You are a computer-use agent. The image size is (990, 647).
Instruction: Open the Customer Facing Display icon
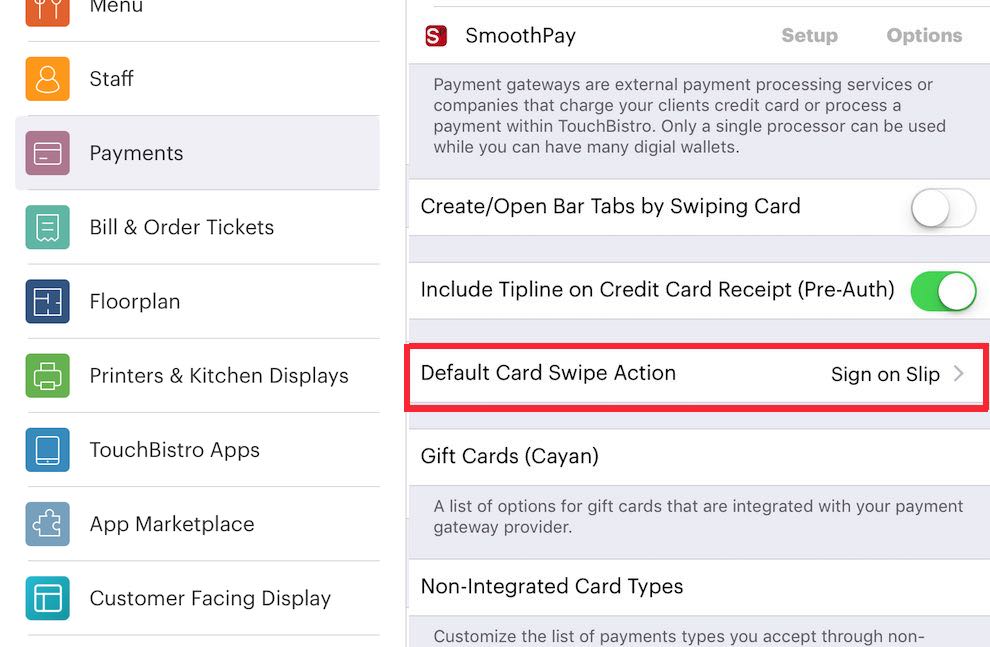(x=44, y=598)
